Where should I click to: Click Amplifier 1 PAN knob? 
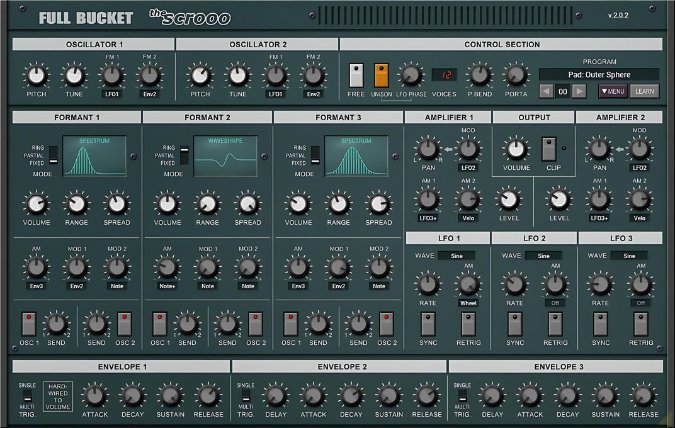click(x=428, y=149)
